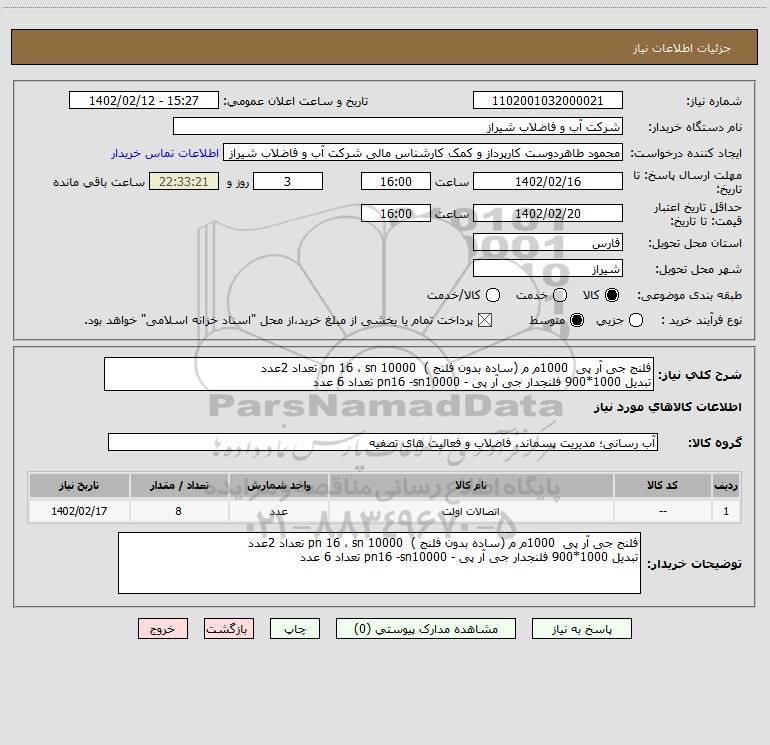The width and height of the screenshot is (770, 745).
Task: Click the response deadline time field 16:00
Action: coord(396,181)
